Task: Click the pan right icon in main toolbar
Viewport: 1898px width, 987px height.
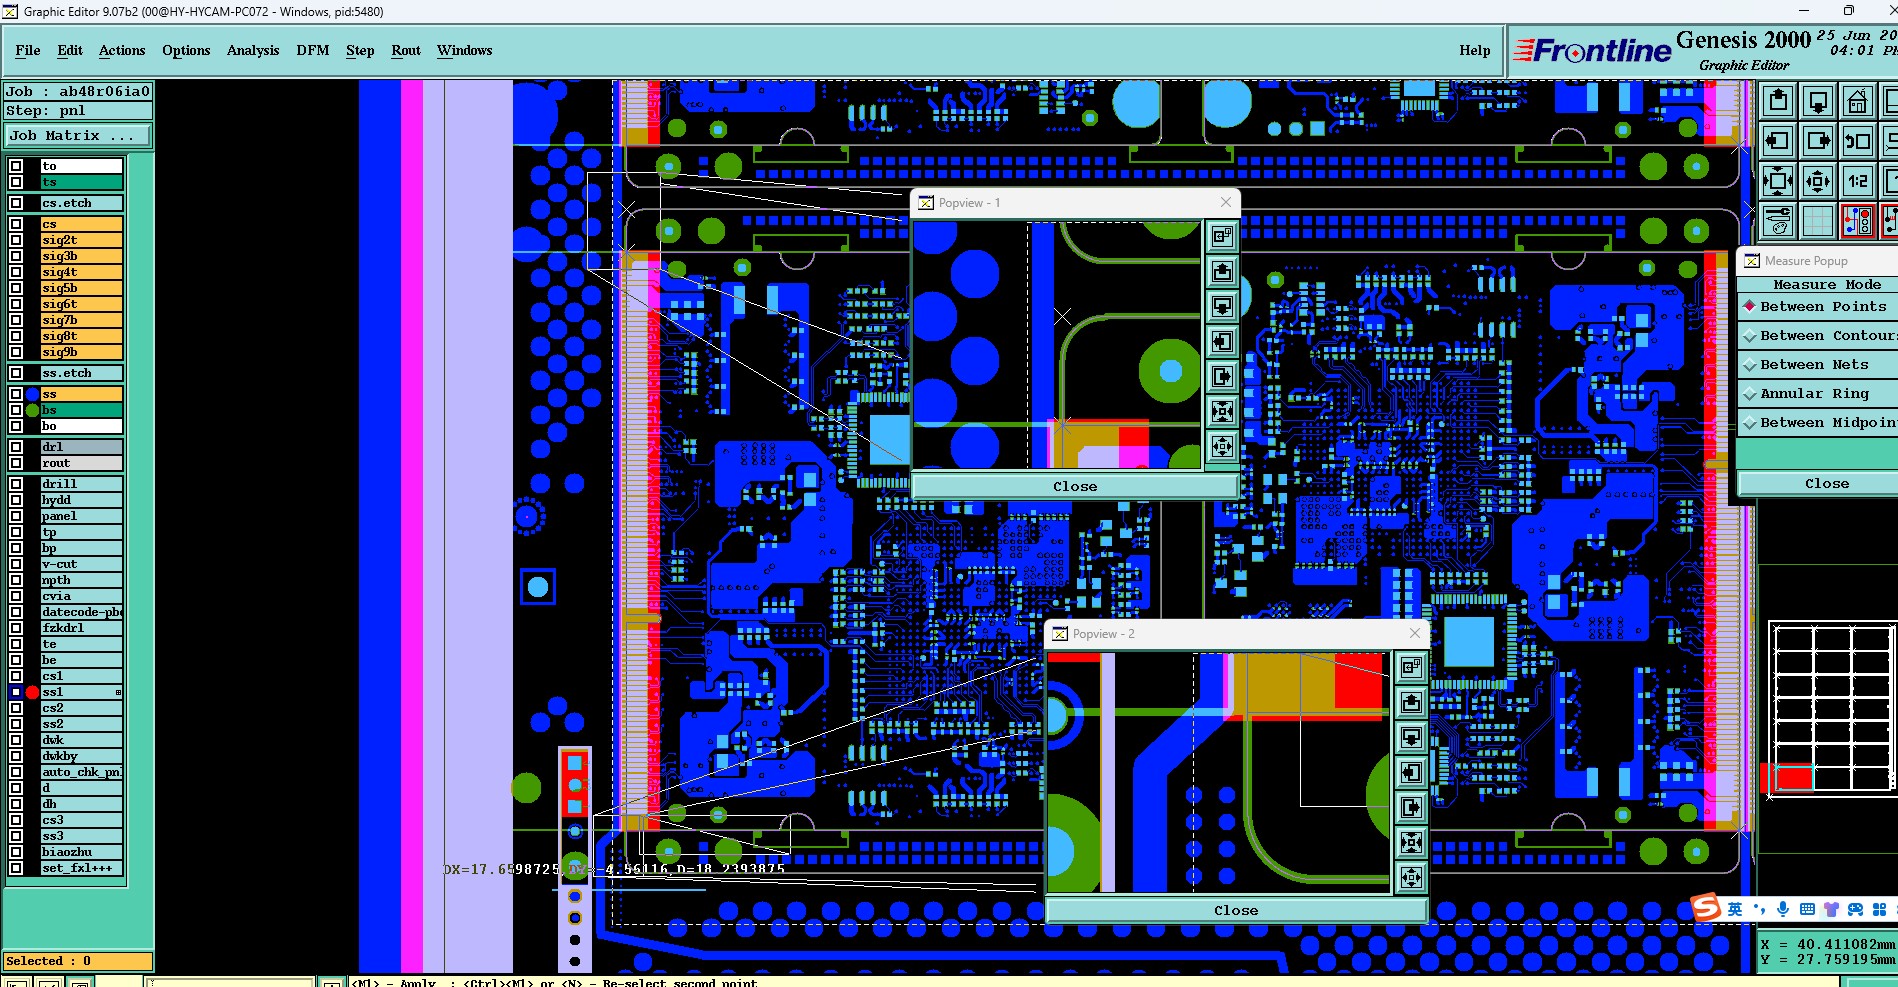Action: coord(1818,141)
